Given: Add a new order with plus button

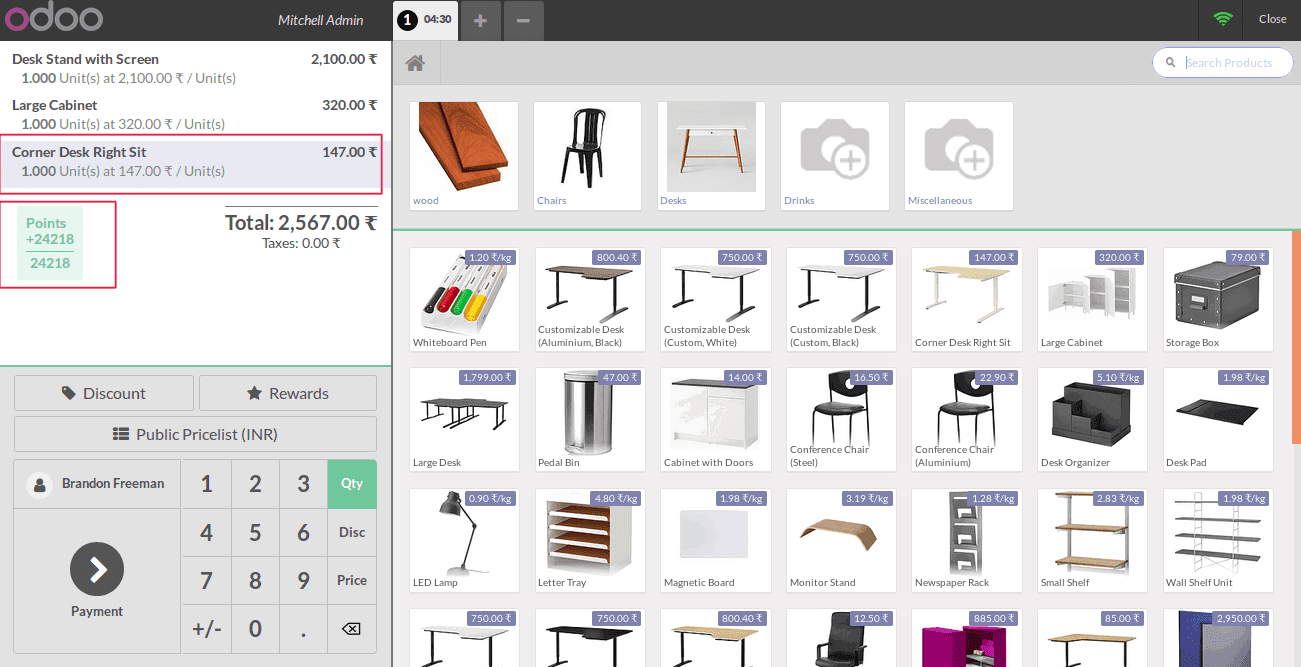Looking at the screenshot, I should click(480, 20).
